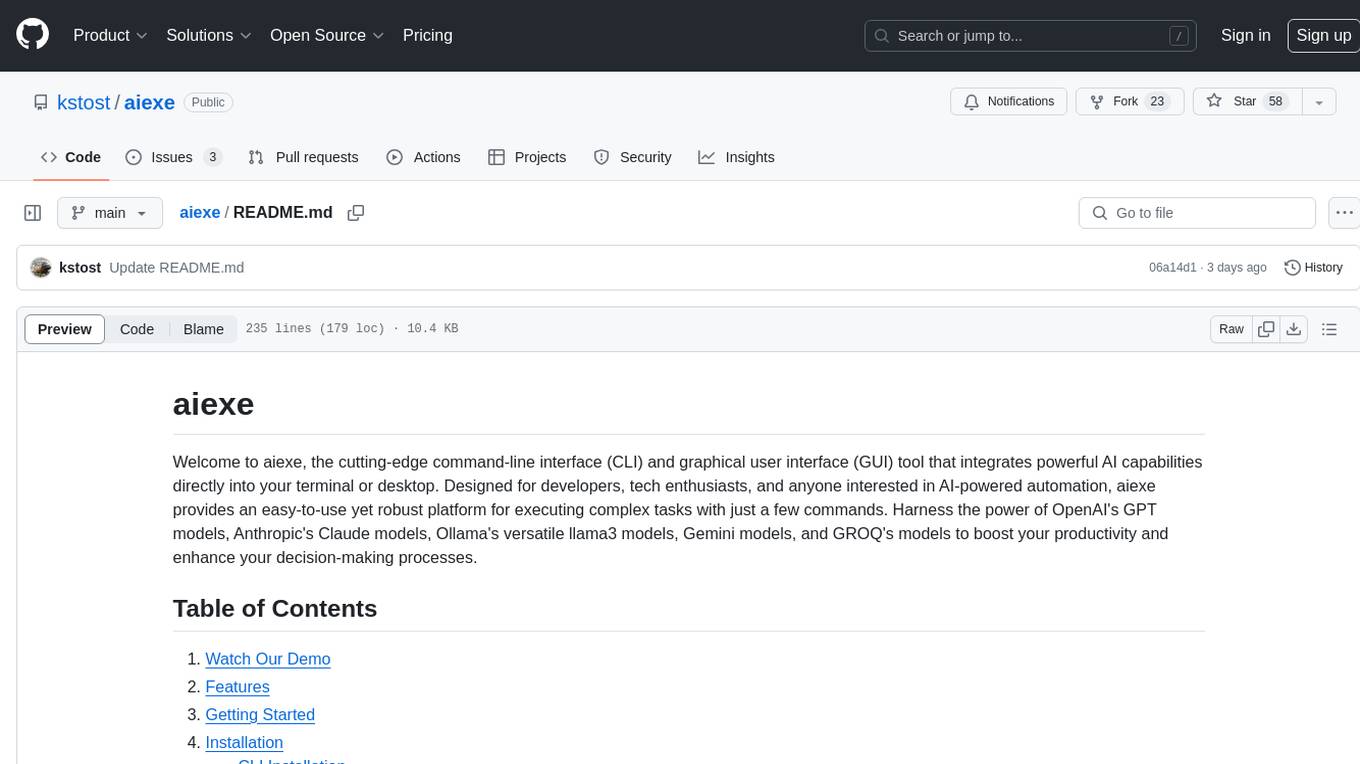Viewport: 1360px width, 764px height.
Task: Switch to the Projects tab
Action: [x=527, y=157]
